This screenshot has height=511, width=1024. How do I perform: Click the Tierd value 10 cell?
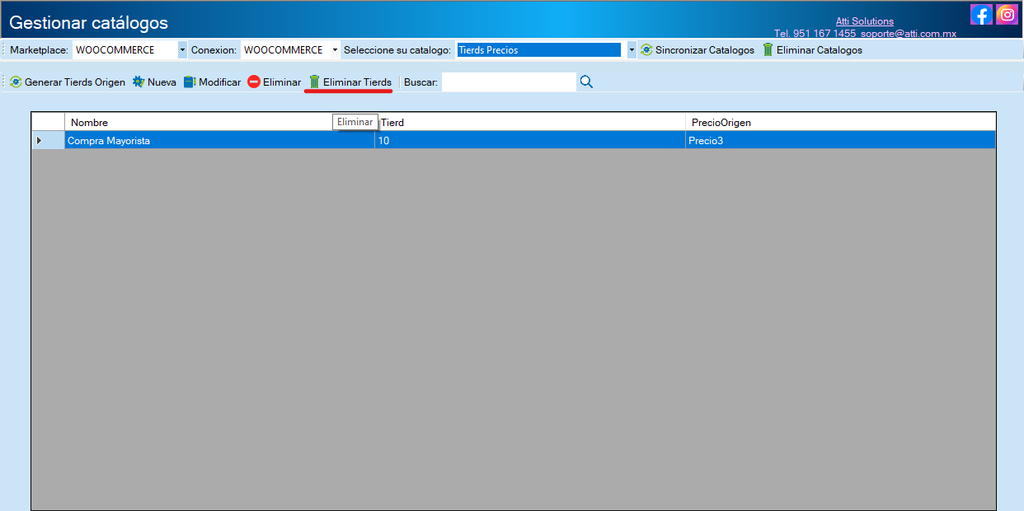(530, 140)
